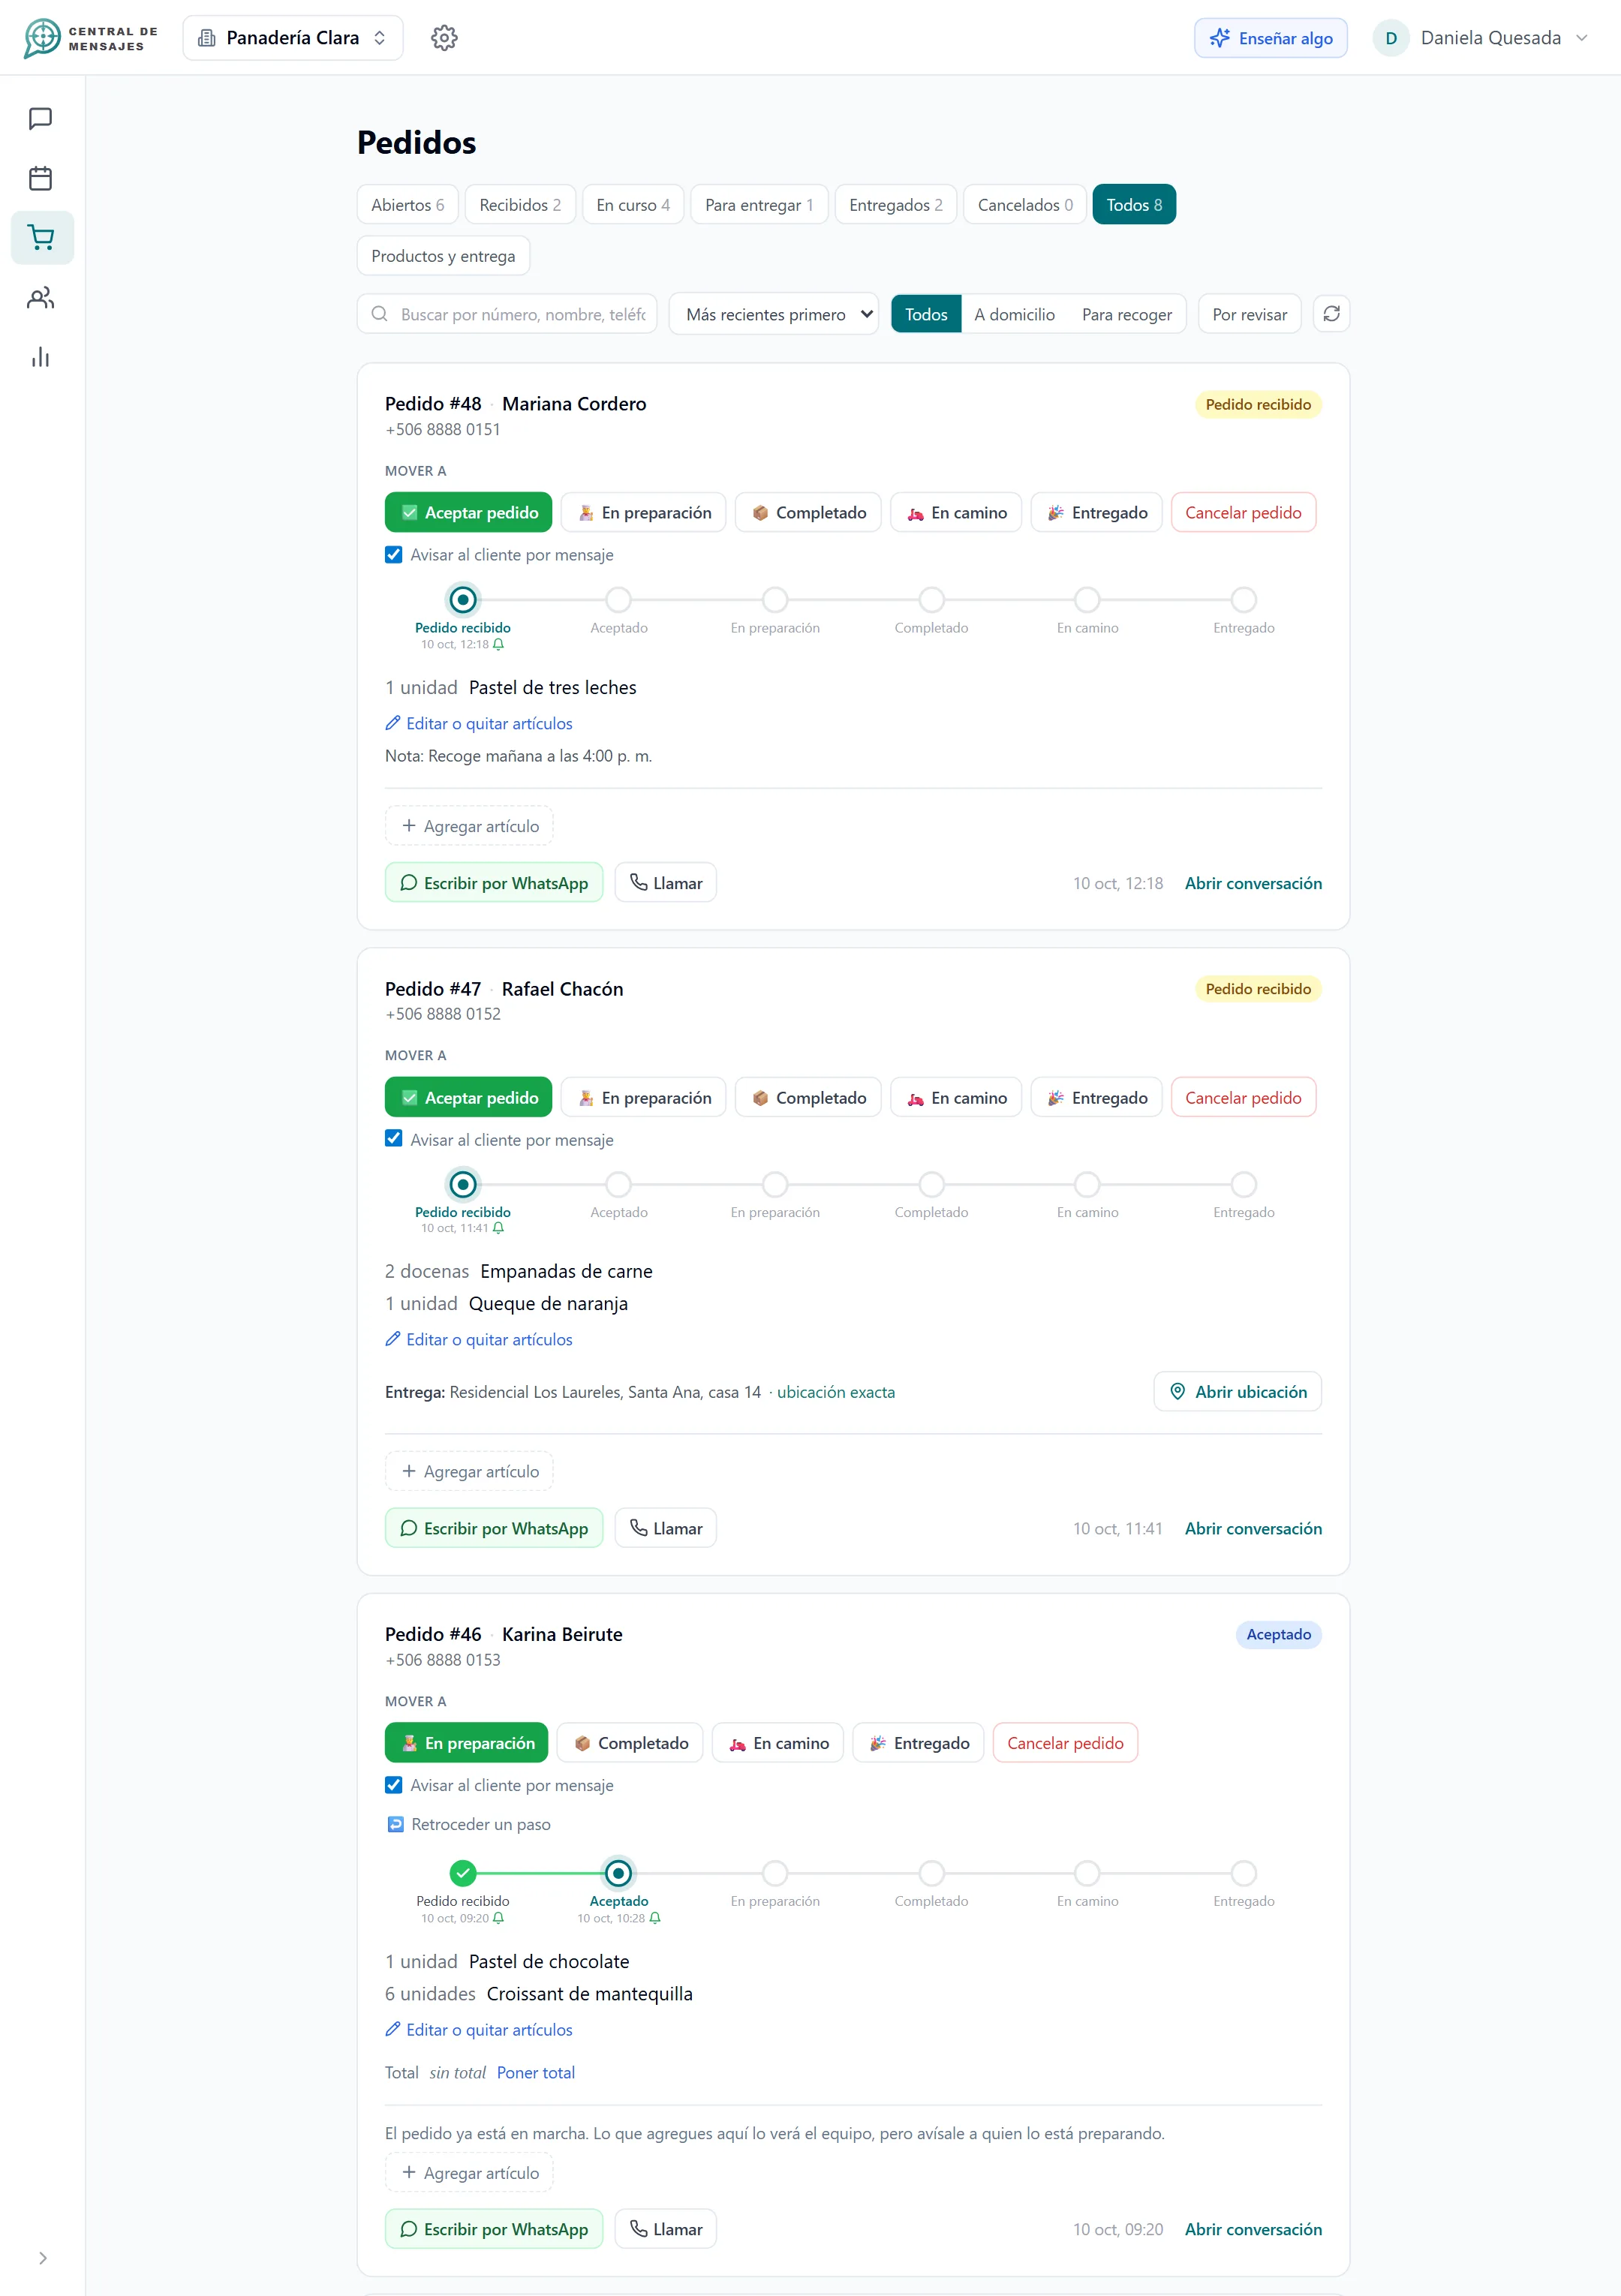Click ubicación exacta link in Pedido #47
The image size is (1621, 2296).
[x=836, y=1392]
